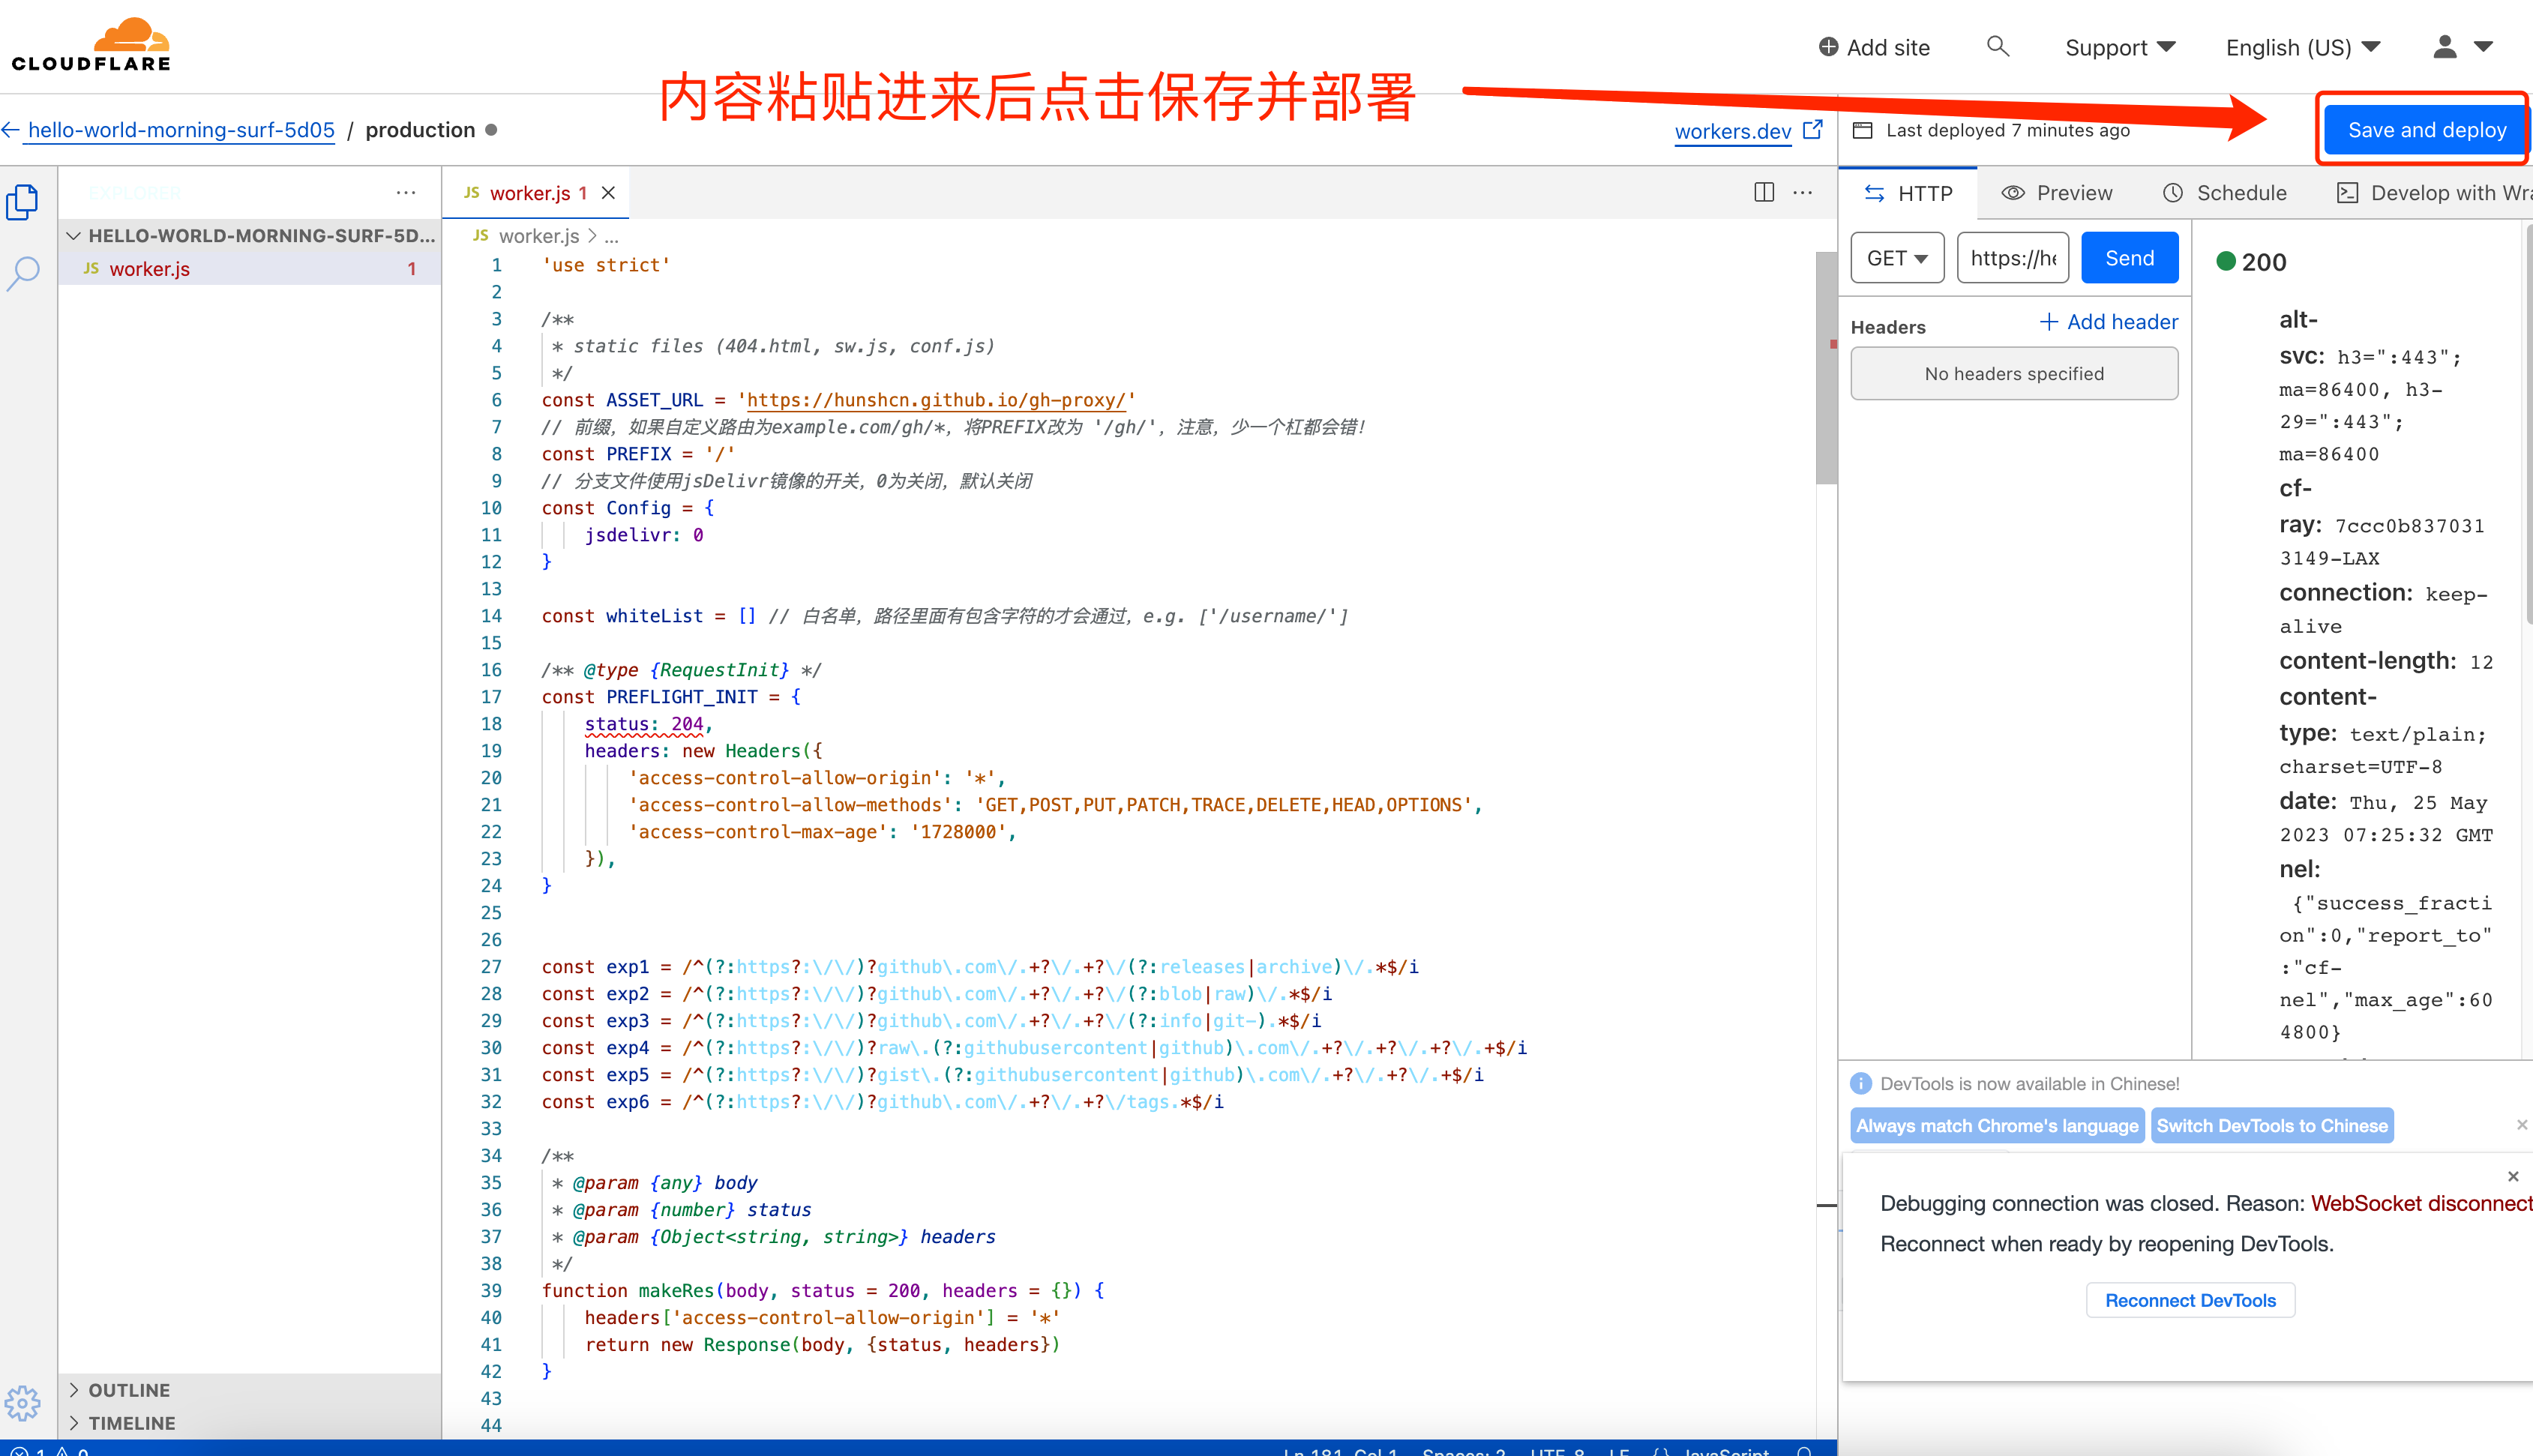
Task: Click the Save and deploy button
Action: pyautogui.click(x=2426, y=130)
